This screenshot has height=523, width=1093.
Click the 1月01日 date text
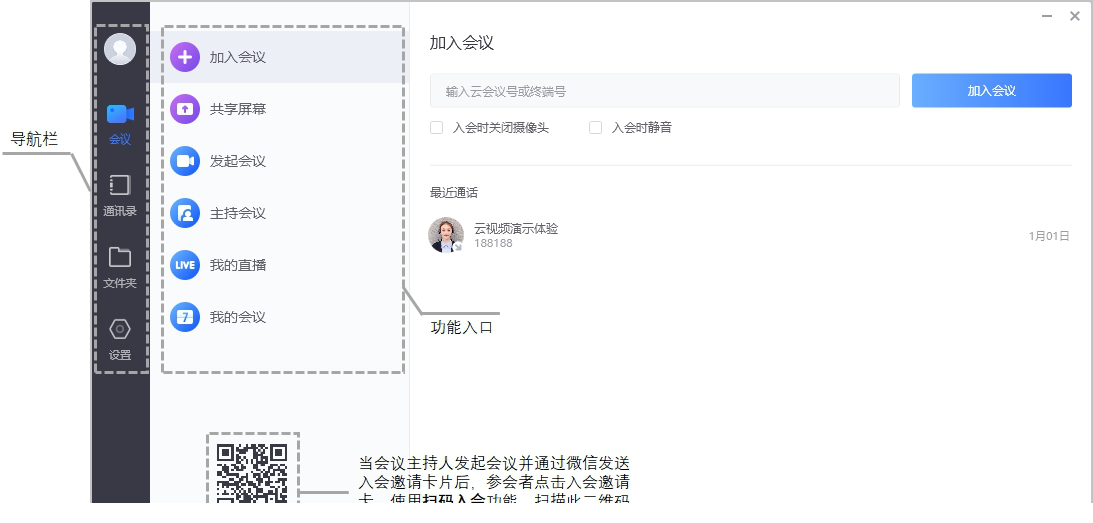click(1048, 236)
